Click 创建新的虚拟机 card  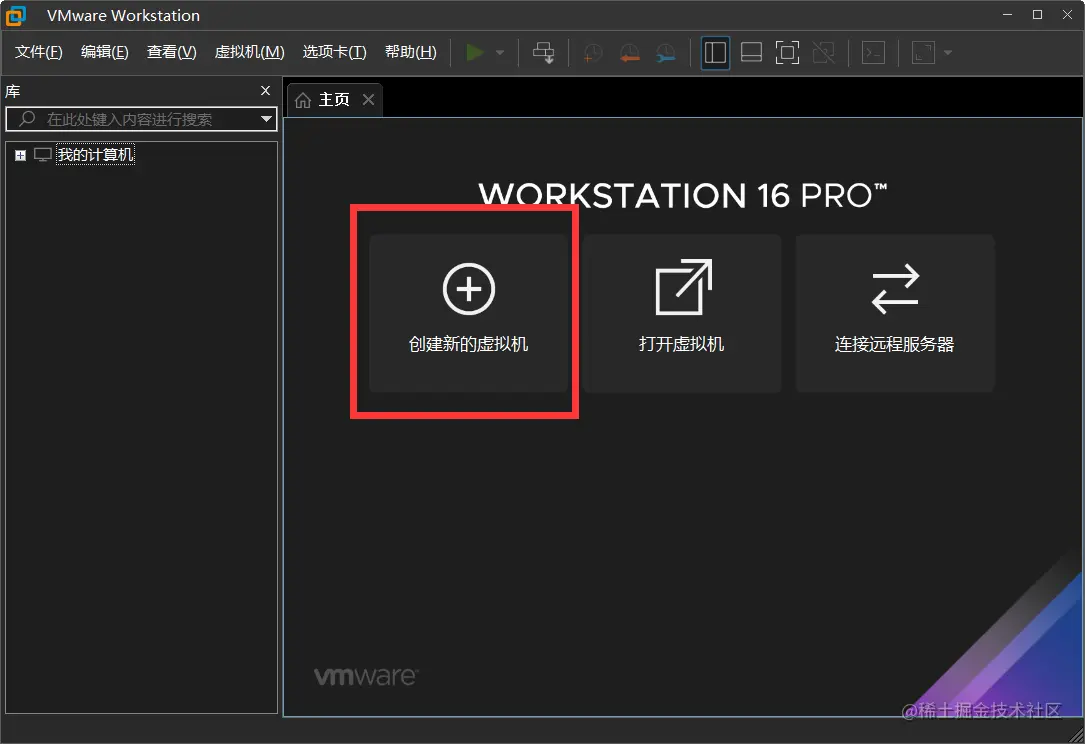(468, 314)
